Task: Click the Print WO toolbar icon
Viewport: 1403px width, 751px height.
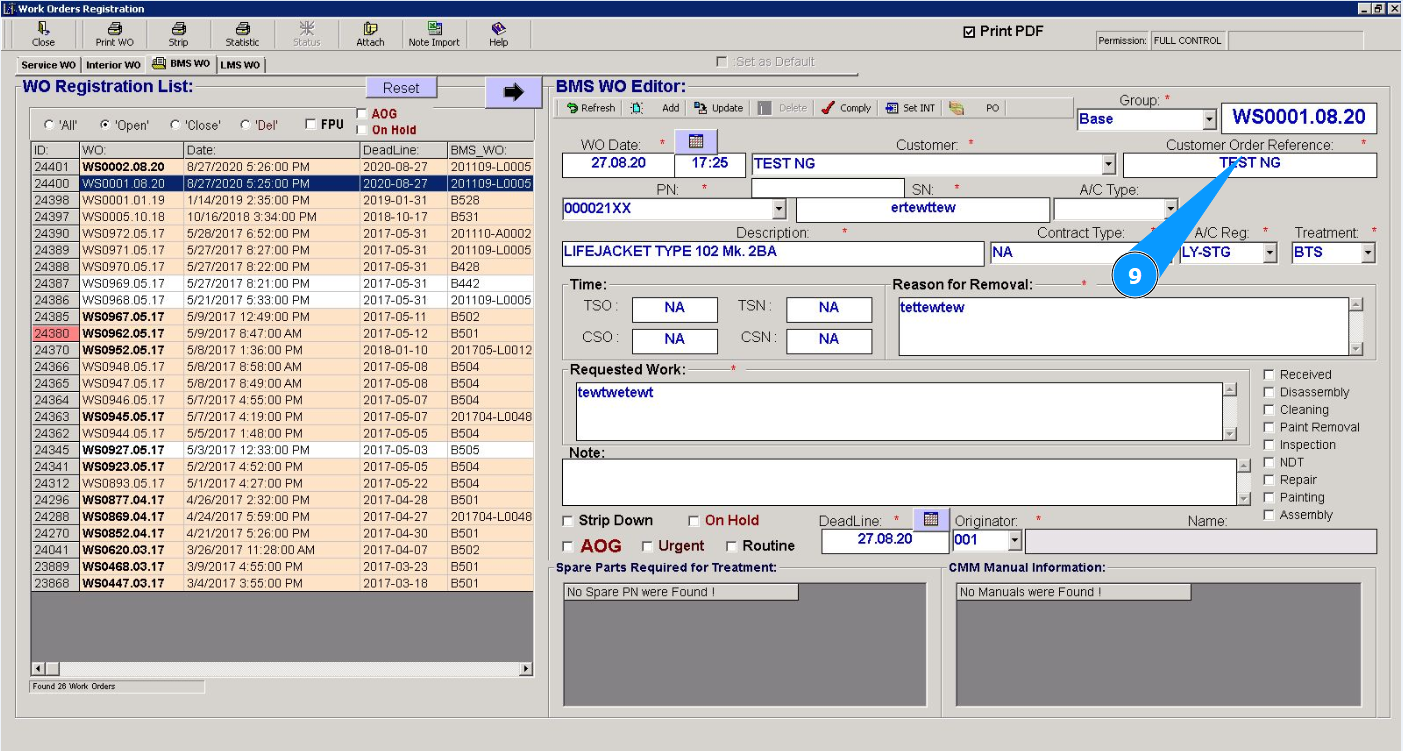Action: (114, 34)
